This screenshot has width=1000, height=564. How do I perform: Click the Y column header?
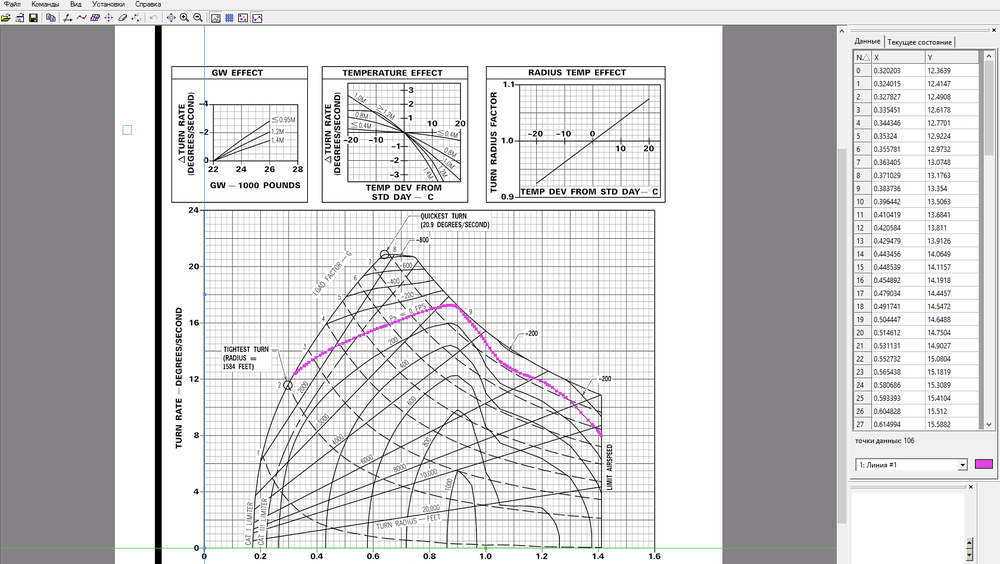coord(952,57)
